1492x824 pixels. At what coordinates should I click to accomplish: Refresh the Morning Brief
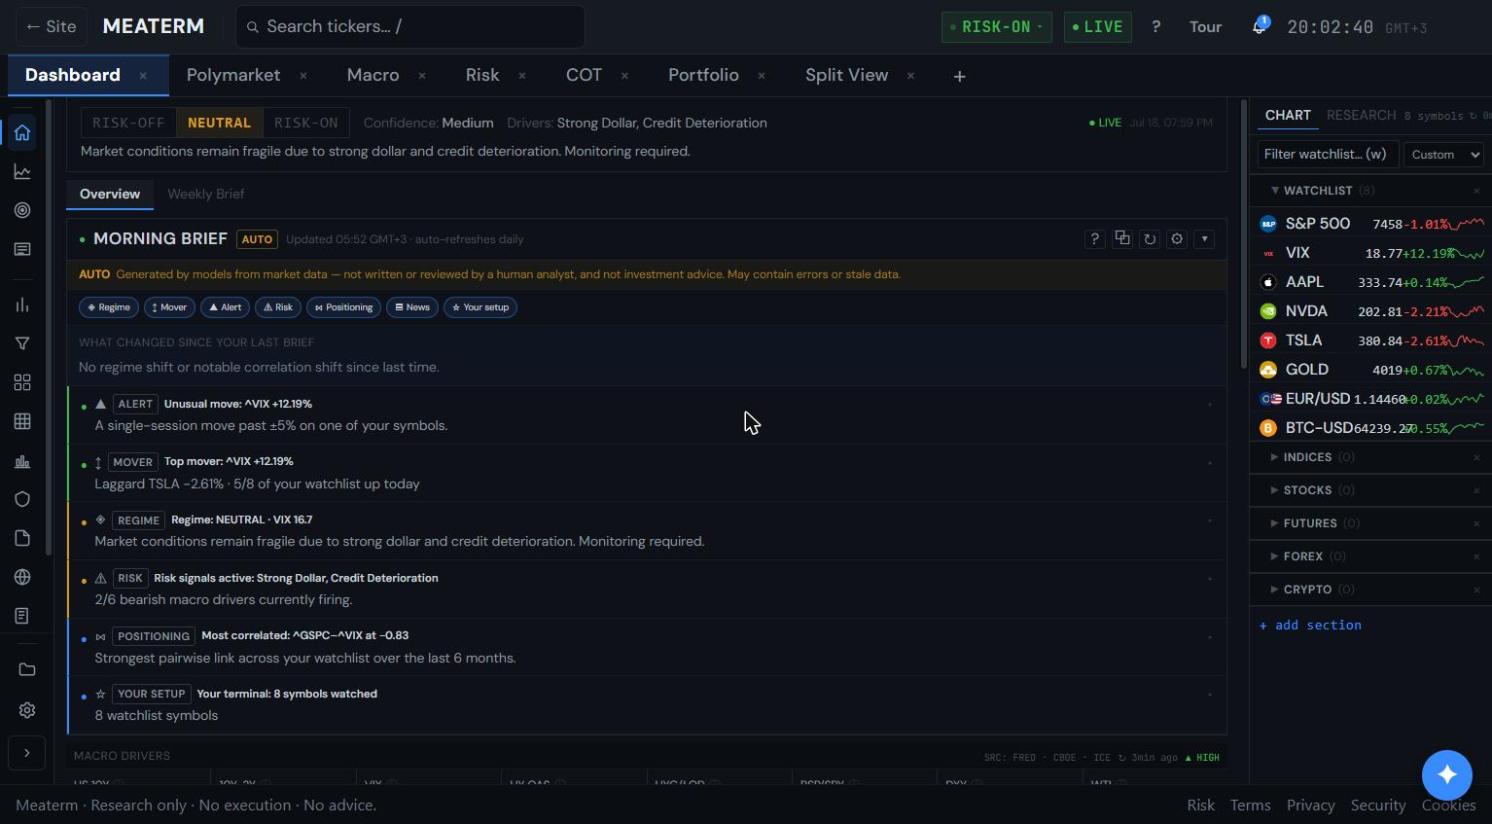[x=1150, y=239]
